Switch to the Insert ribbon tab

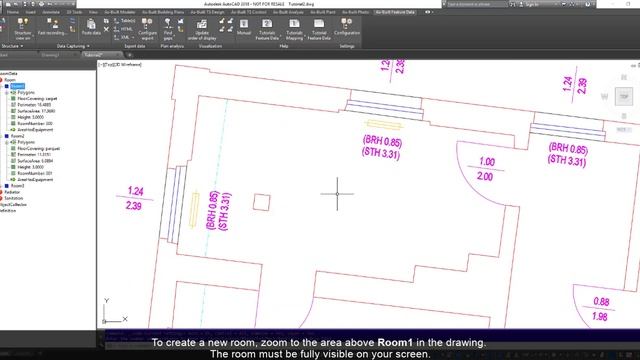click(x=31, y=12)
